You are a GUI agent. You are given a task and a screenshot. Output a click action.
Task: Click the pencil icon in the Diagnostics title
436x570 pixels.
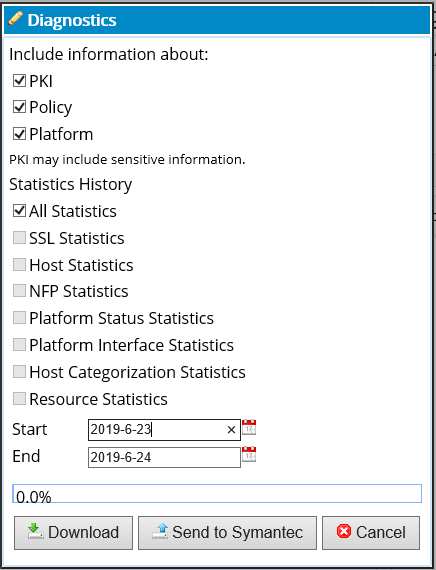point(15,18)
